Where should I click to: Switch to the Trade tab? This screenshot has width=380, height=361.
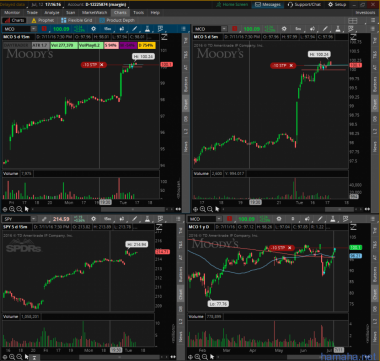click(32, 13)
